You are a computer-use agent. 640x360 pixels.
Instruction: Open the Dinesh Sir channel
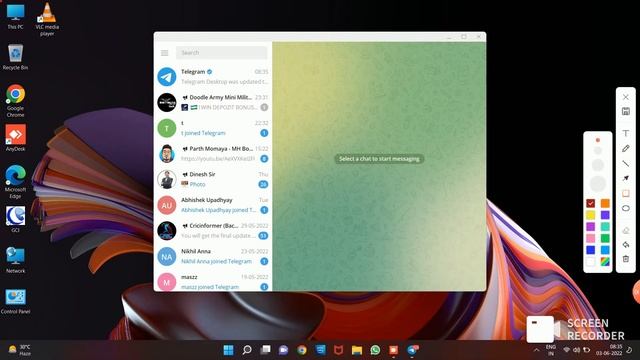coord(213,180)
